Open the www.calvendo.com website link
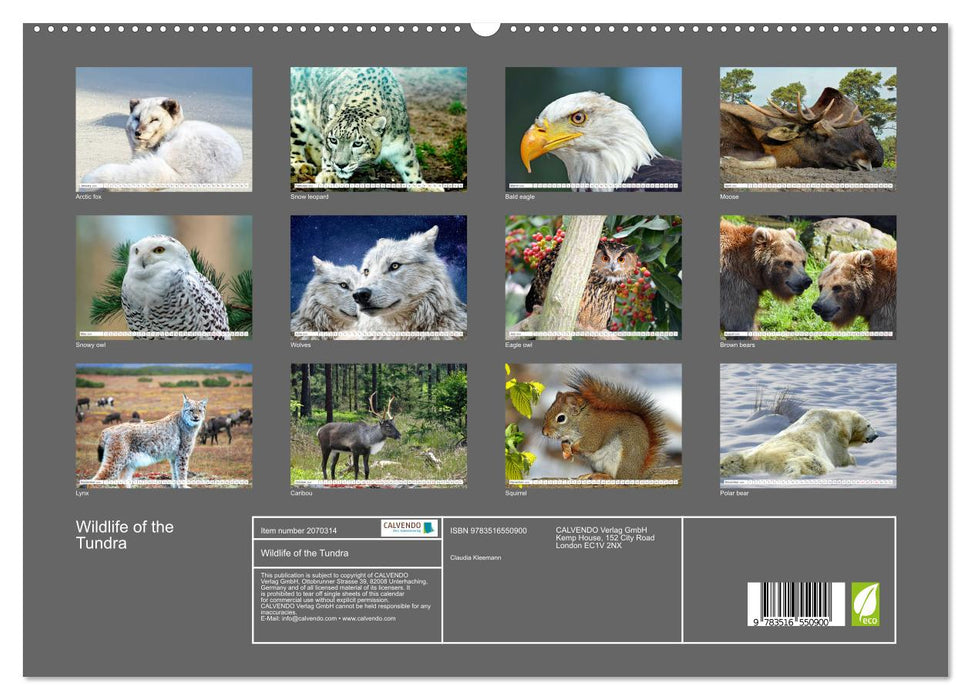Image resolution: width=971 pixels, height=700 pixels. click(x=369, y=620)
